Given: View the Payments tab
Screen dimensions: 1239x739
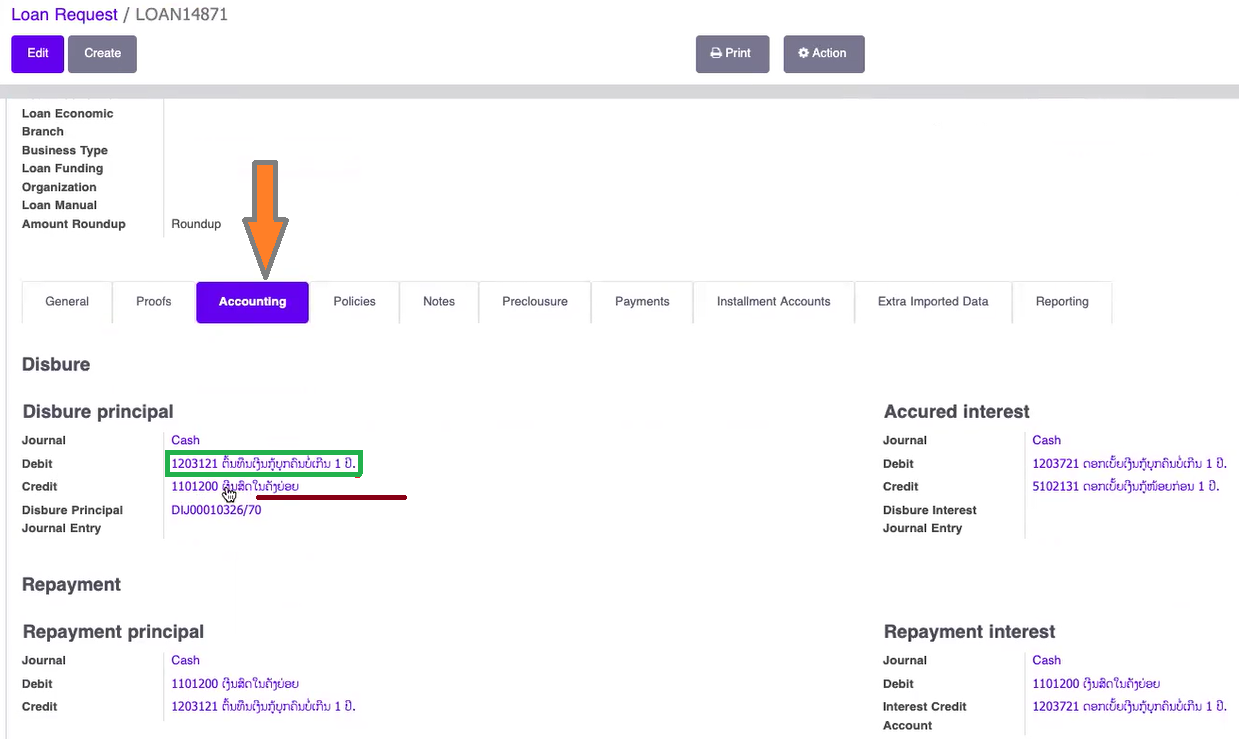Looking at the screenshot, I should tap(642, 302).
